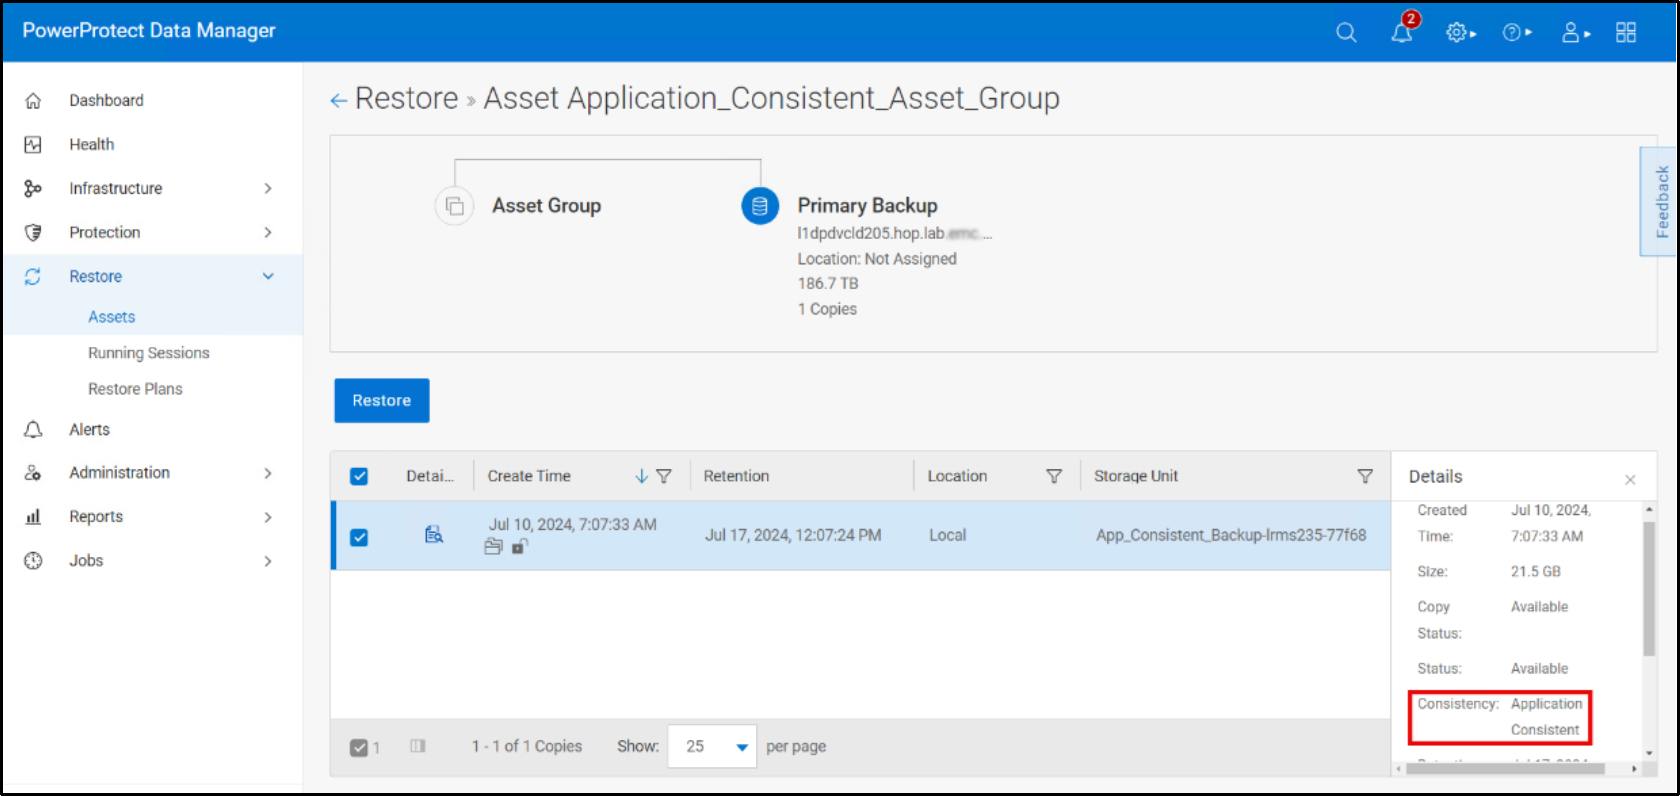Viewport: 1680px width, 796px height.
Task: Select Assets under Restore
Action: click(x=111, y=316)
